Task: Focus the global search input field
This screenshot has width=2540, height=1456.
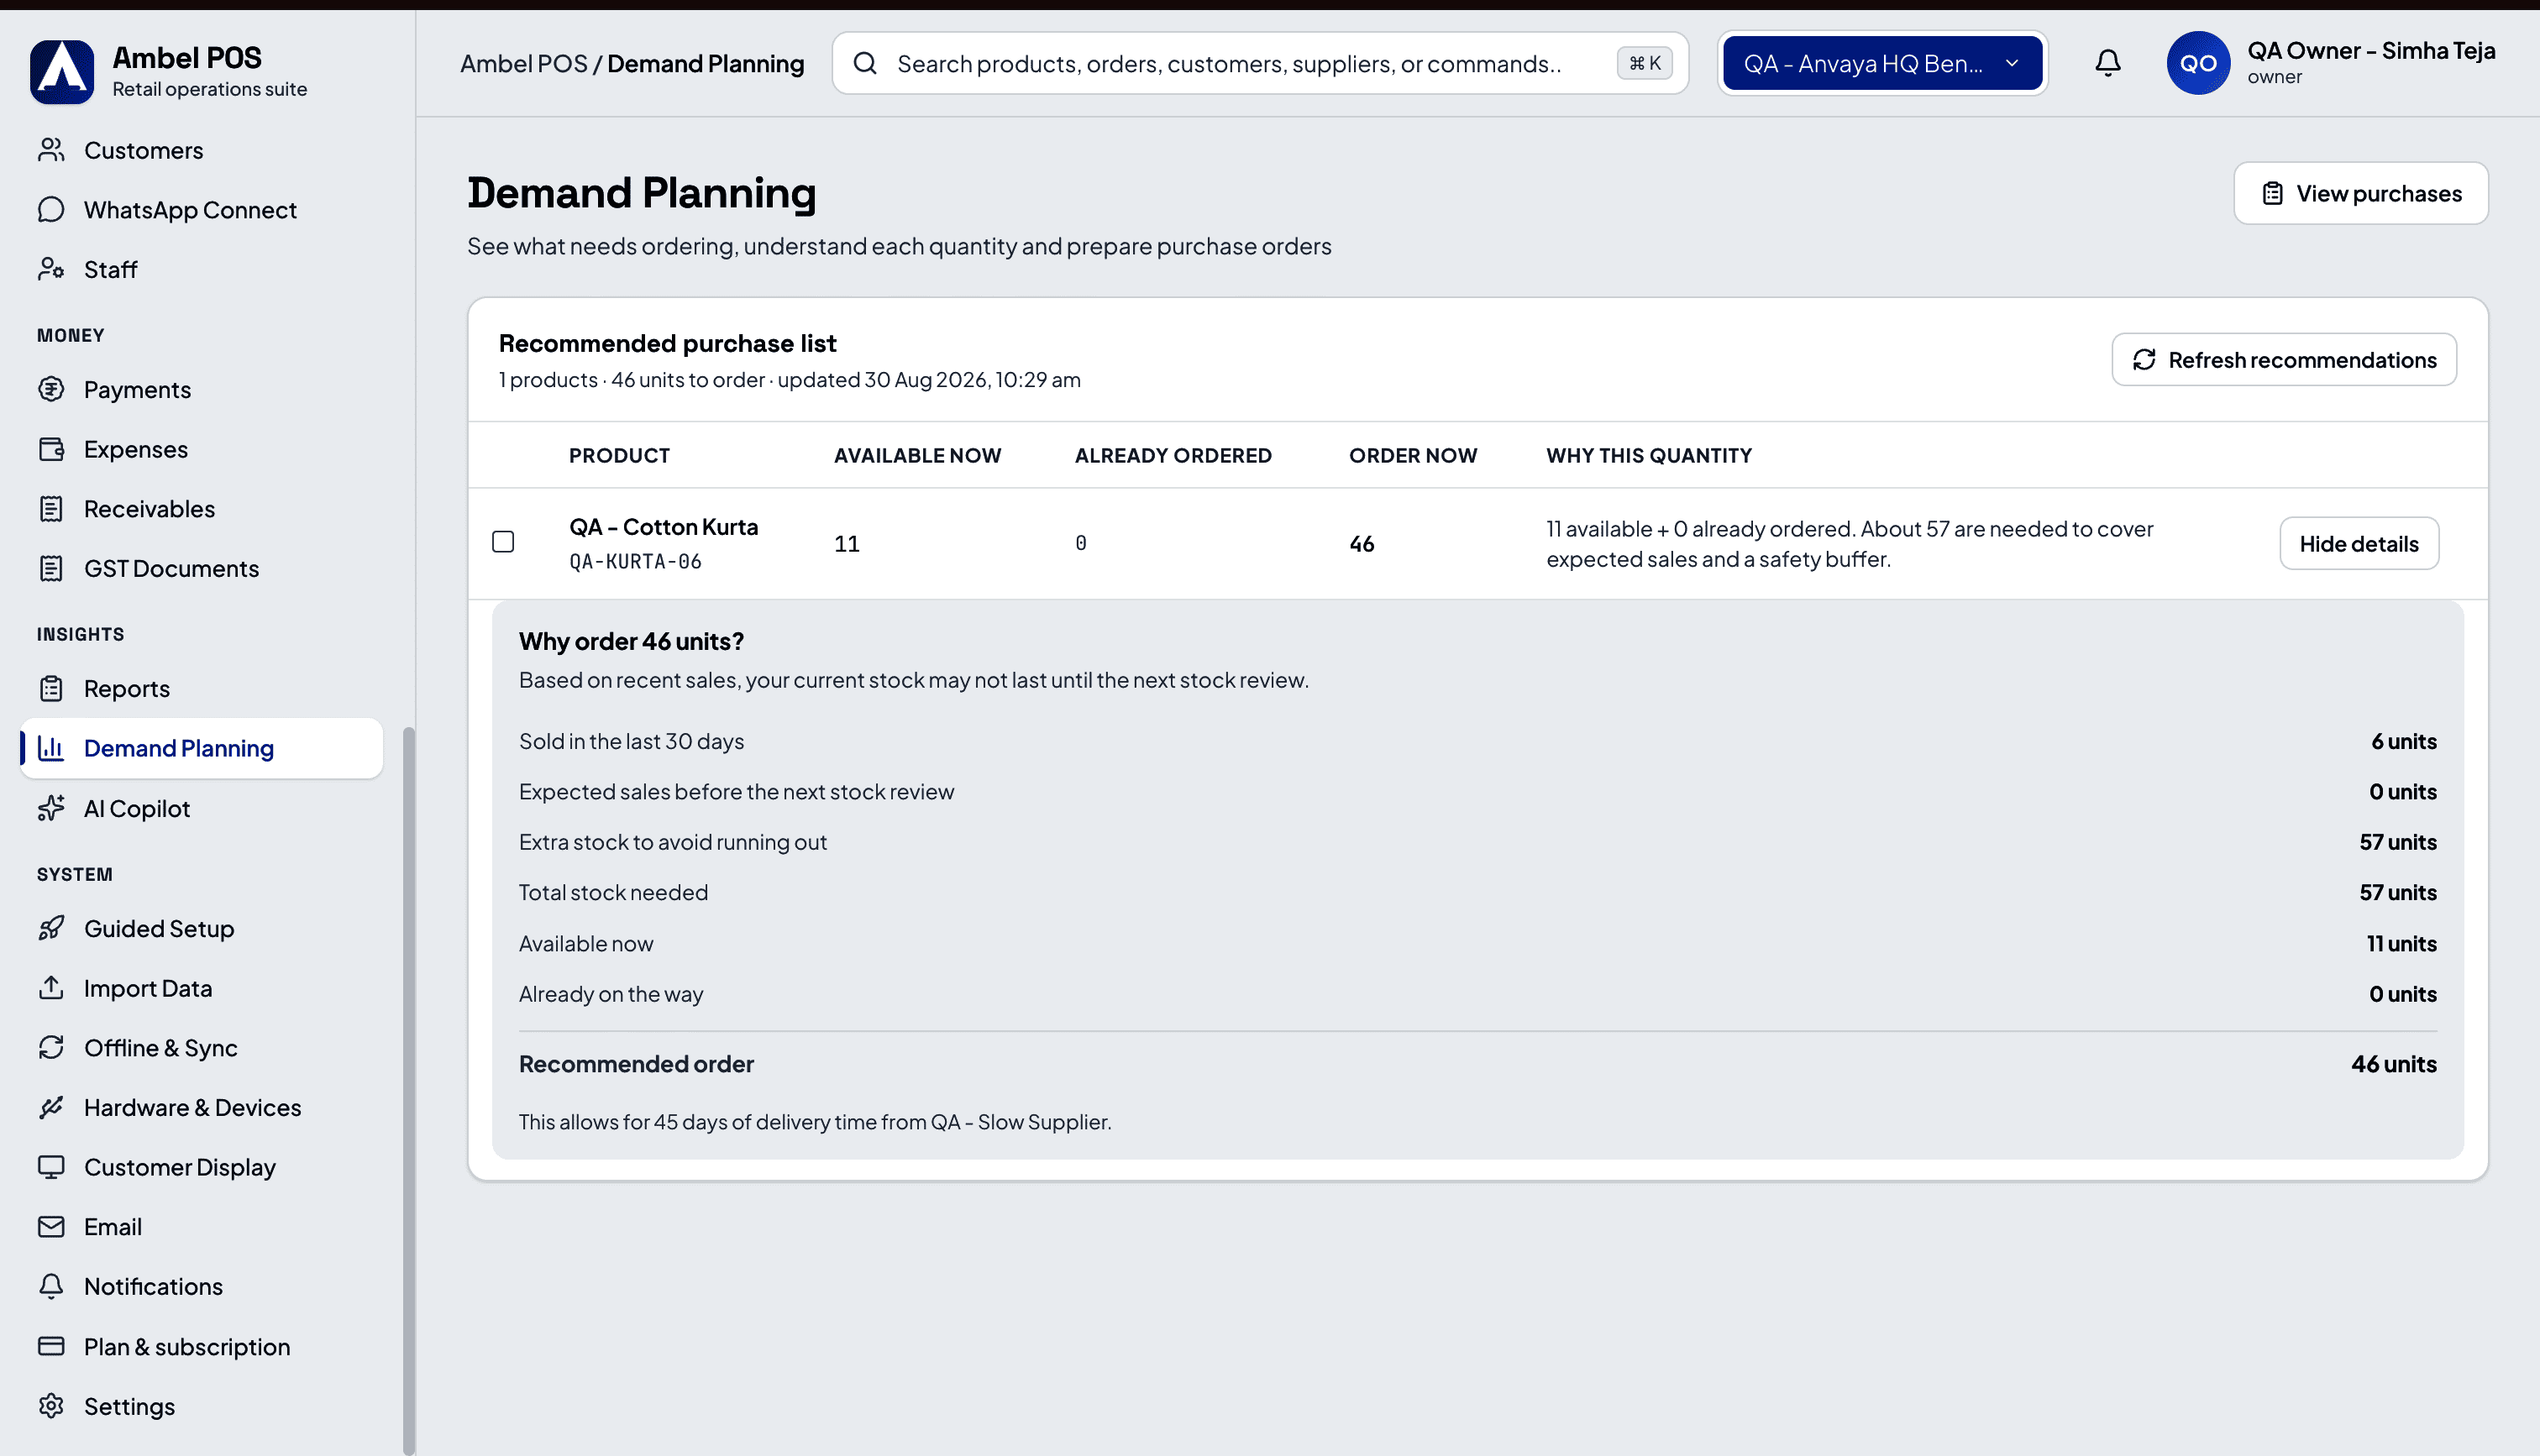Action: pos(1260,63)
